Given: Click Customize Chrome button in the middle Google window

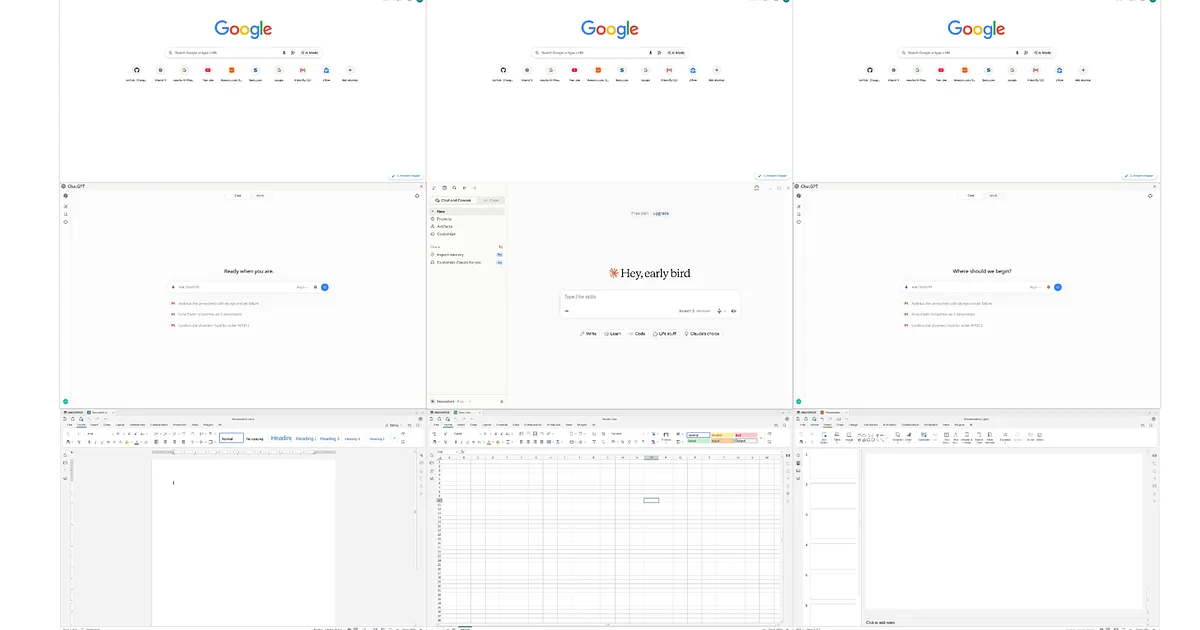Looking at the screenshot, I should click(772, 175).
